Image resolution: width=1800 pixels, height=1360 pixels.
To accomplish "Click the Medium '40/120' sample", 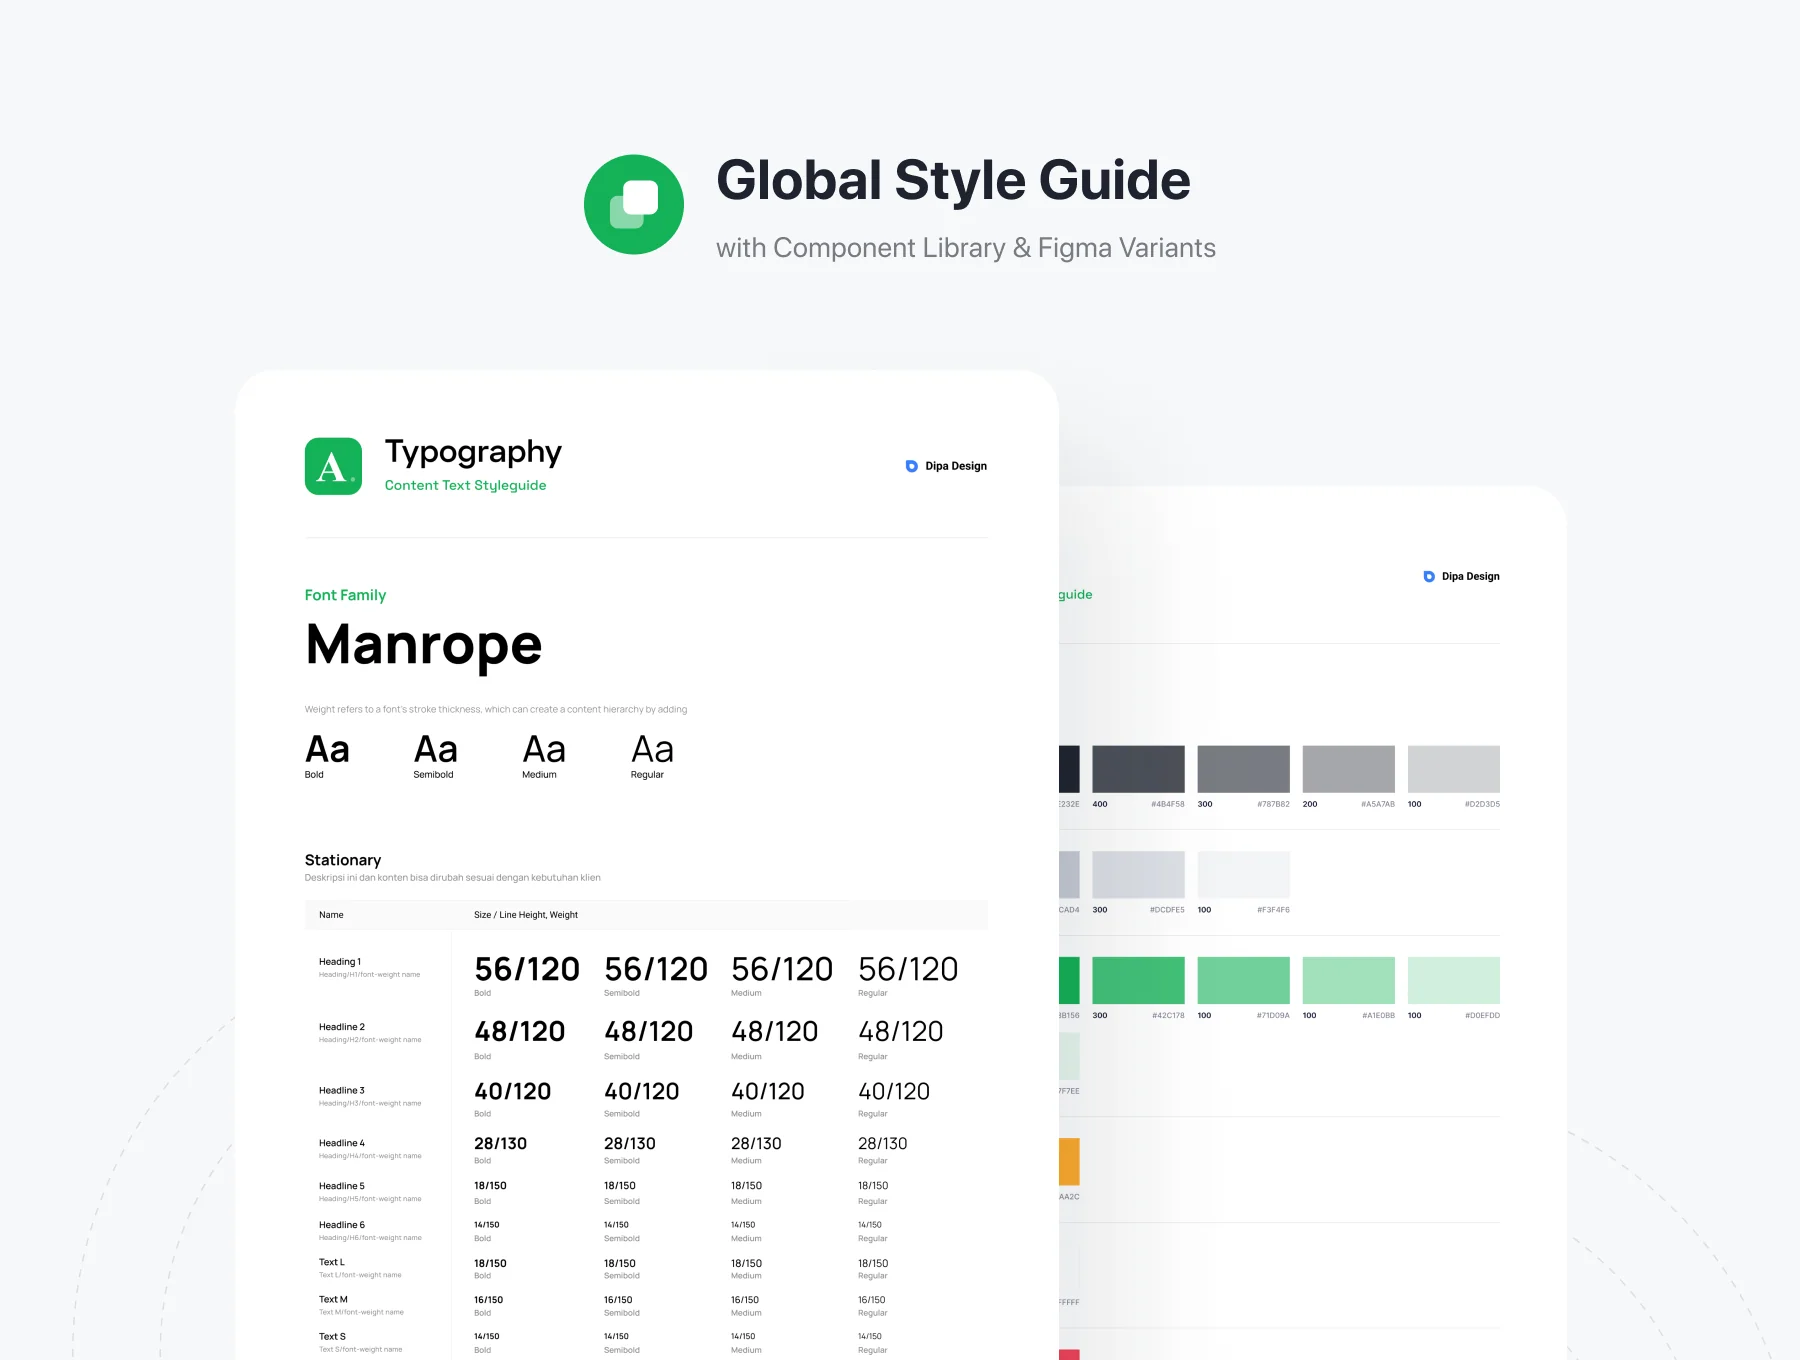I will pos(768,1092).
